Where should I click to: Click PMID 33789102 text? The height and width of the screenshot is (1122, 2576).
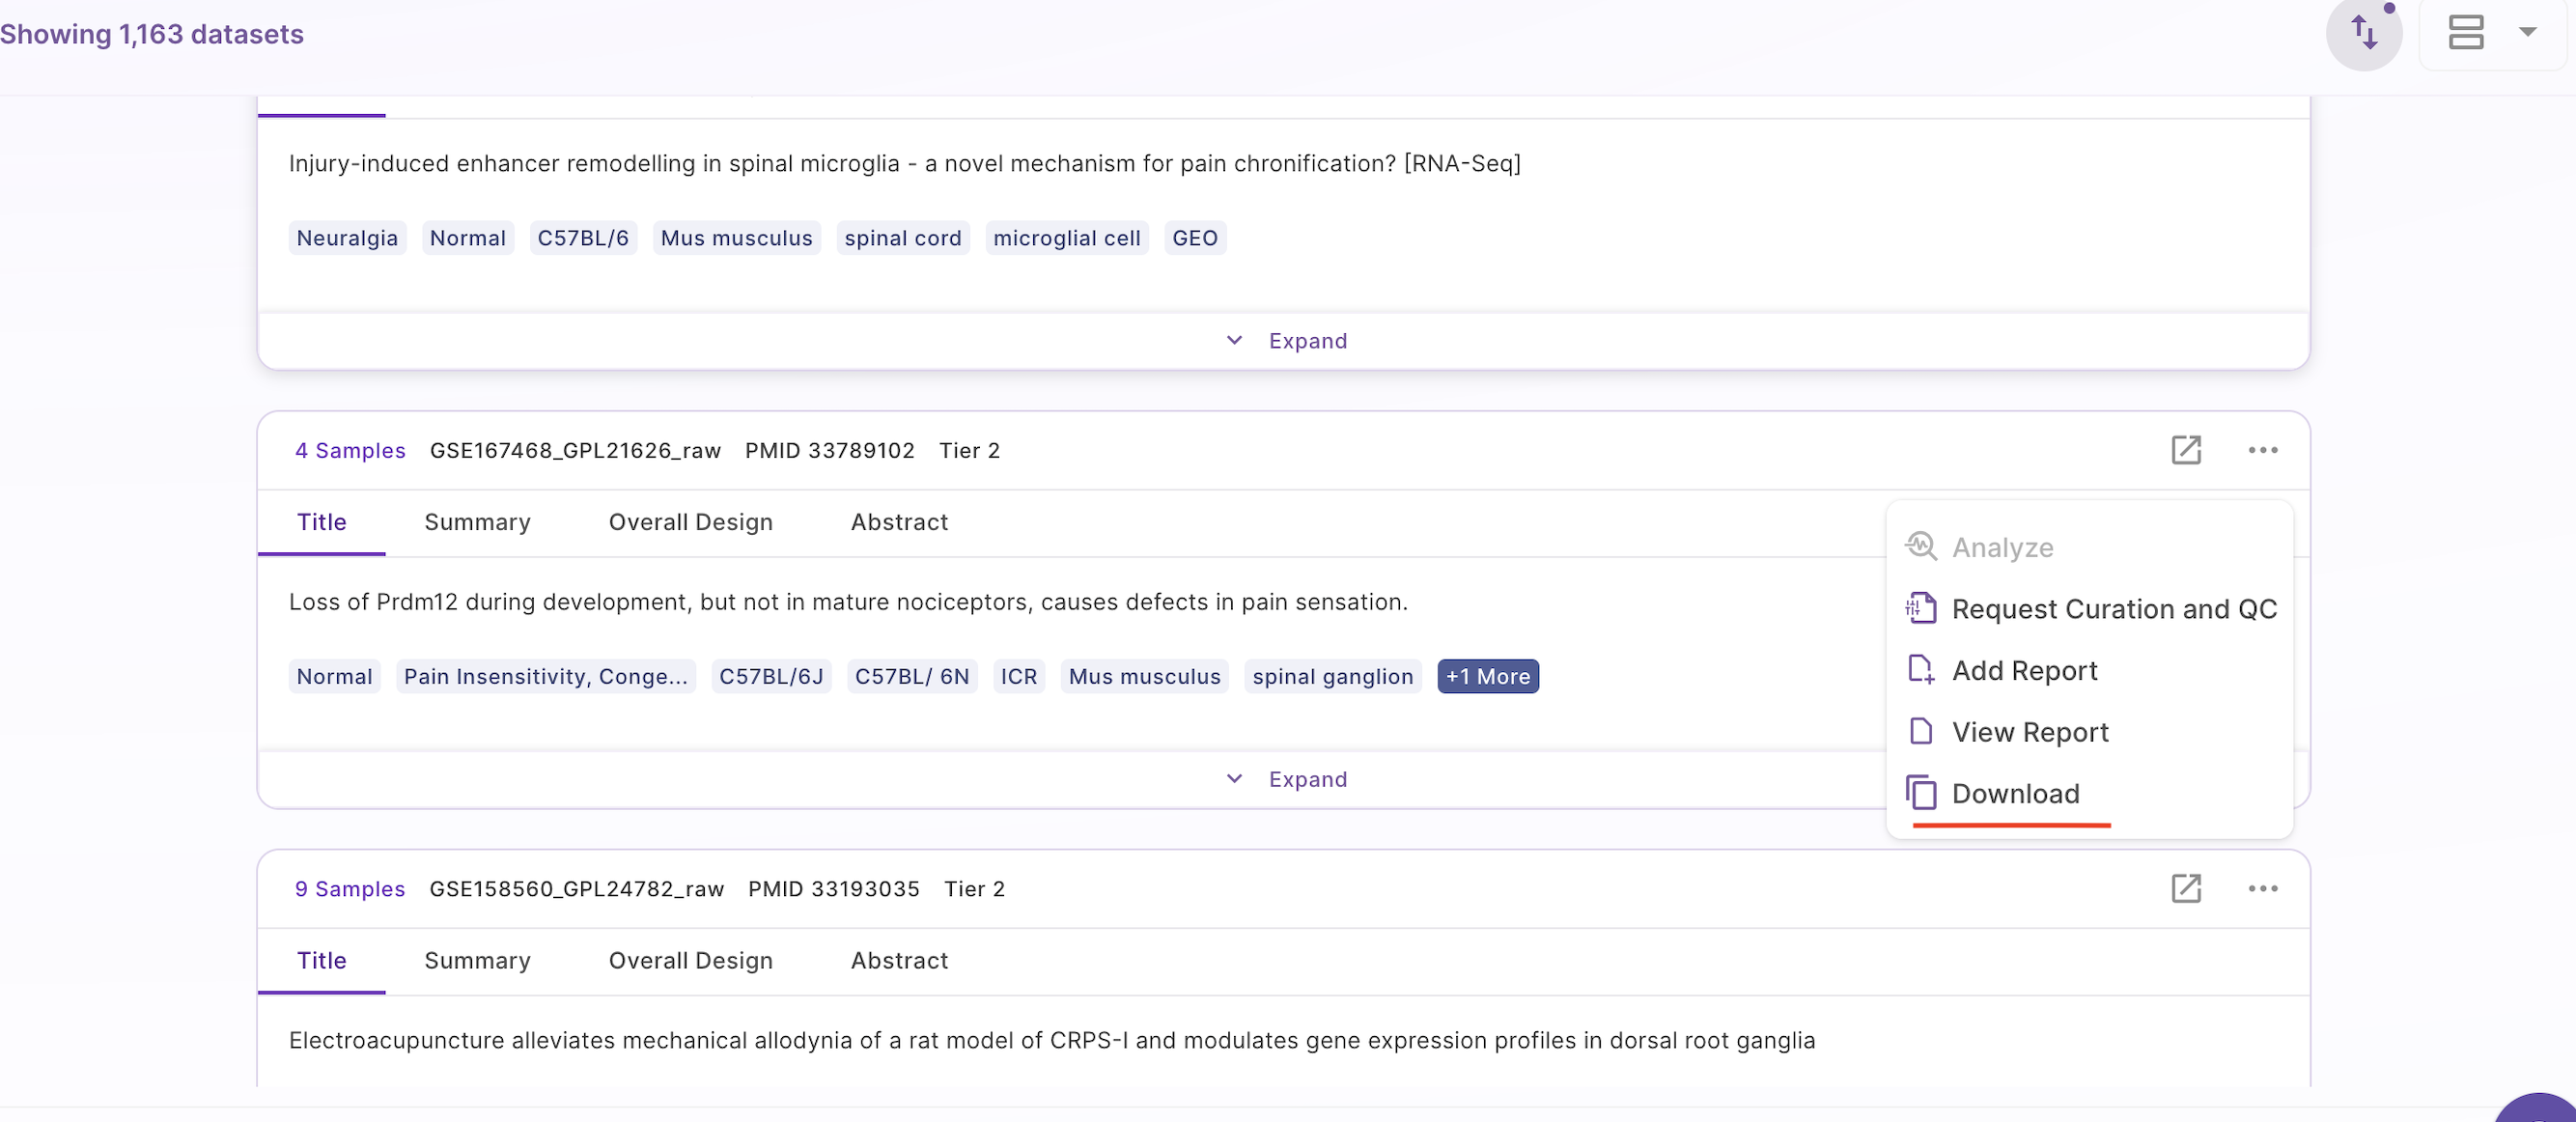click(x=829, y=450)
